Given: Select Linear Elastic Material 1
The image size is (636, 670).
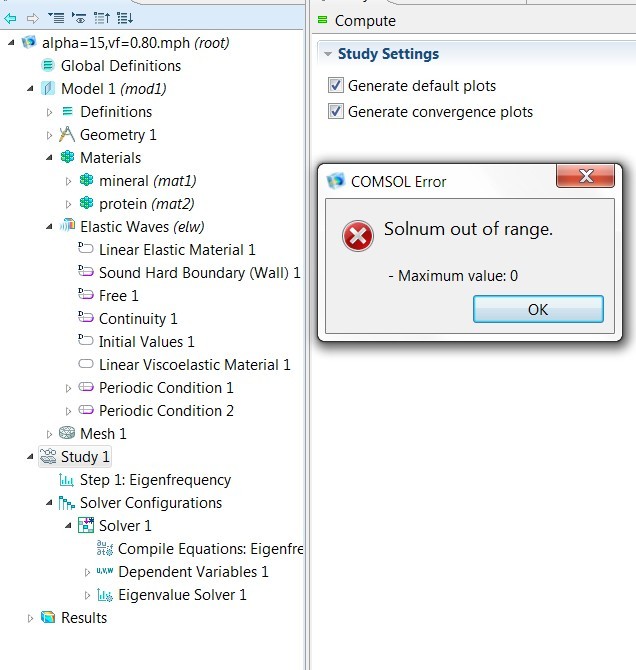Looking at the screenshot, I should pos(177,250).
